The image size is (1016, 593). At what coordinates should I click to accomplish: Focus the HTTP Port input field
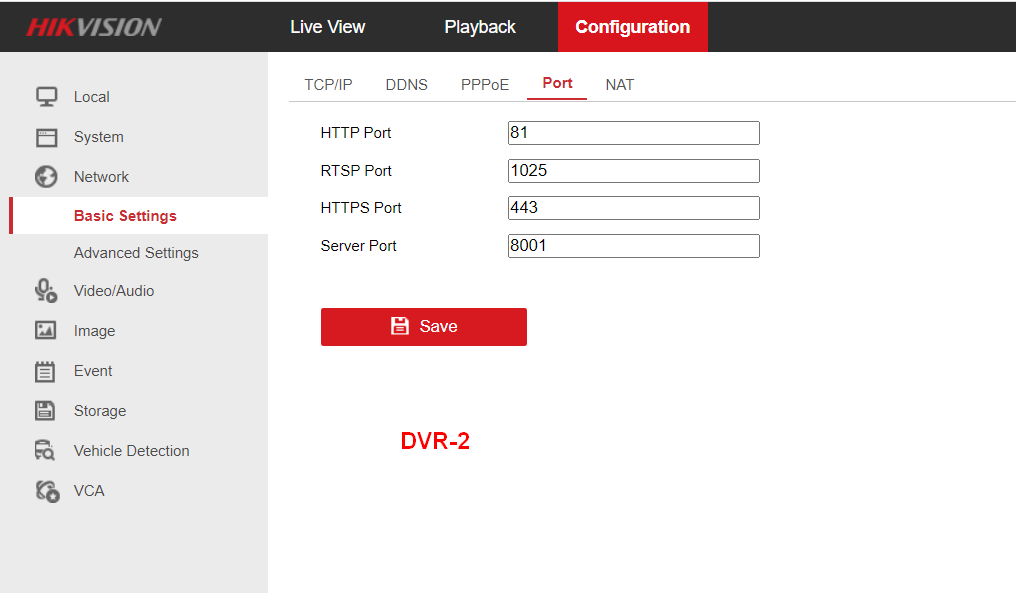(x=633, y=133)
